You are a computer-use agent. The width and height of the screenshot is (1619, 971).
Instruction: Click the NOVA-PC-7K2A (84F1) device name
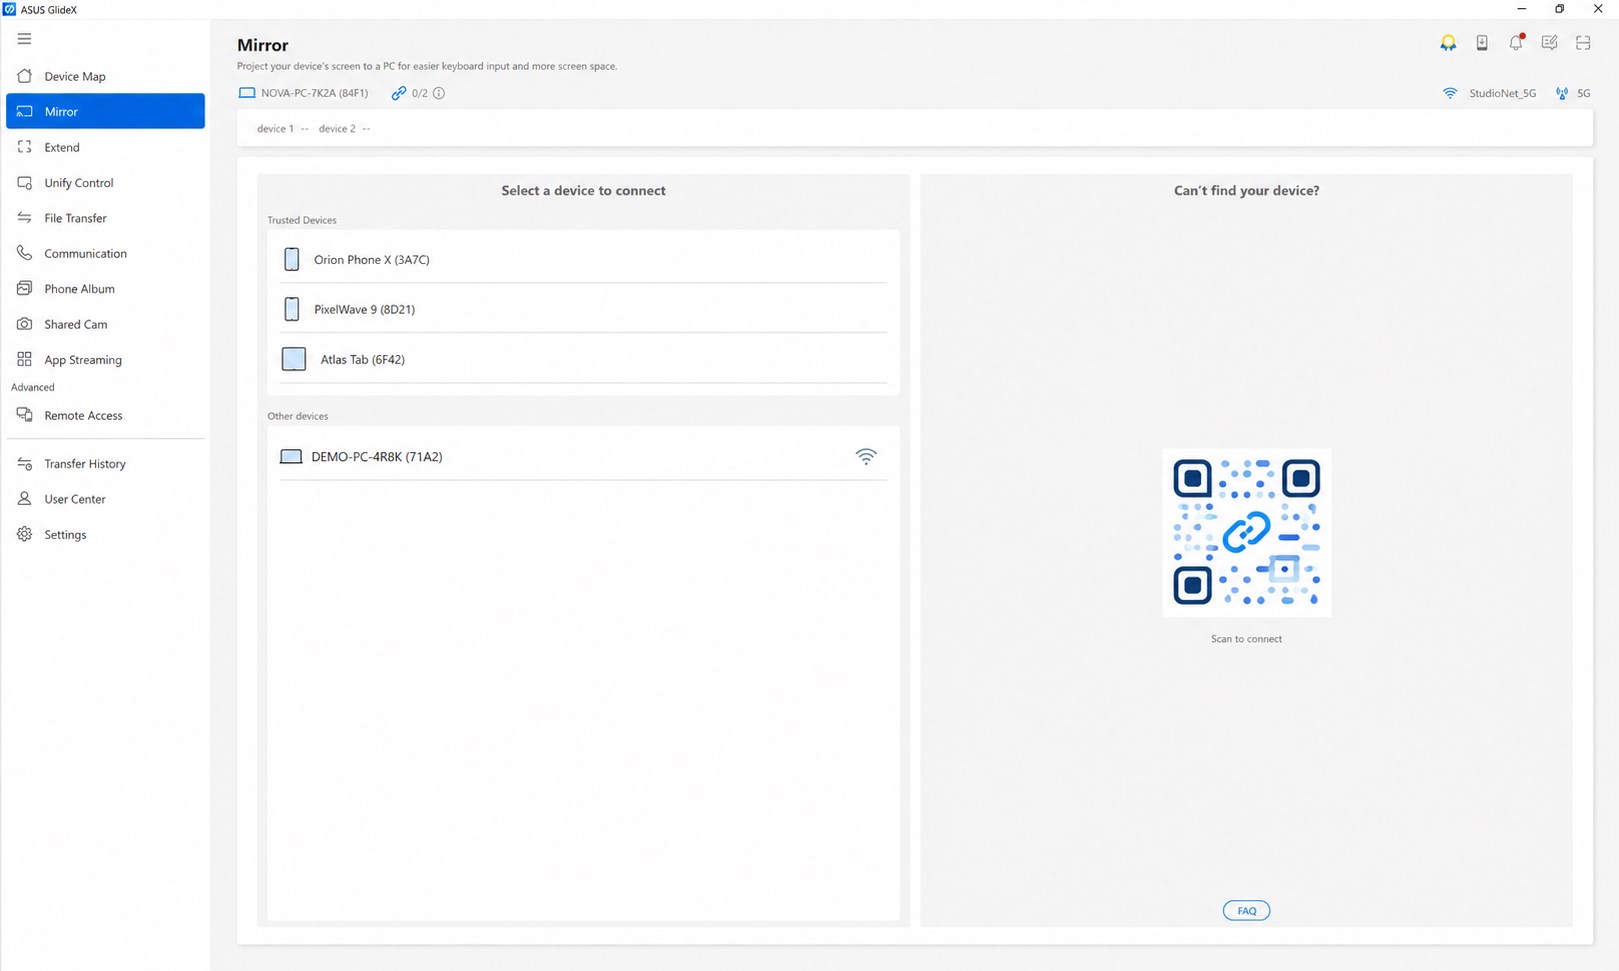(315, 93)
